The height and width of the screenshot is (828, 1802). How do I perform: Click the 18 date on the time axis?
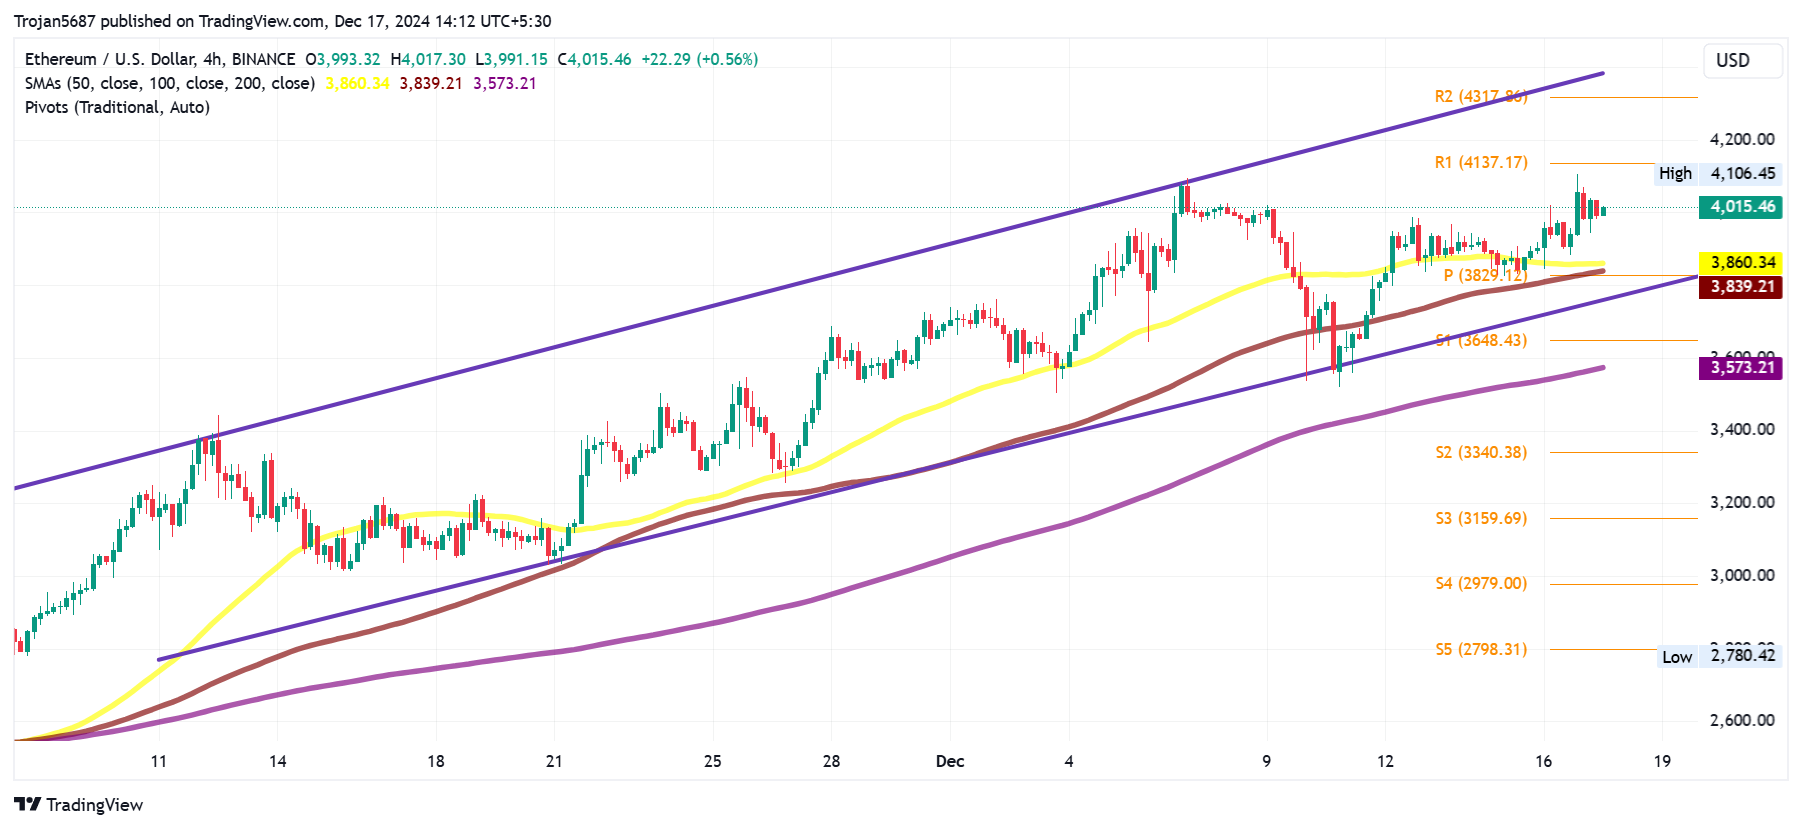(x=436, y=761)
